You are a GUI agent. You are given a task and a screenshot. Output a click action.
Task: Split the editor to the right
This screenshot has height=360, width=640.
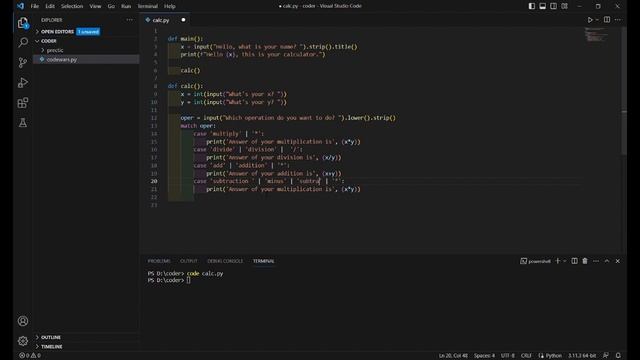point(607,20)
